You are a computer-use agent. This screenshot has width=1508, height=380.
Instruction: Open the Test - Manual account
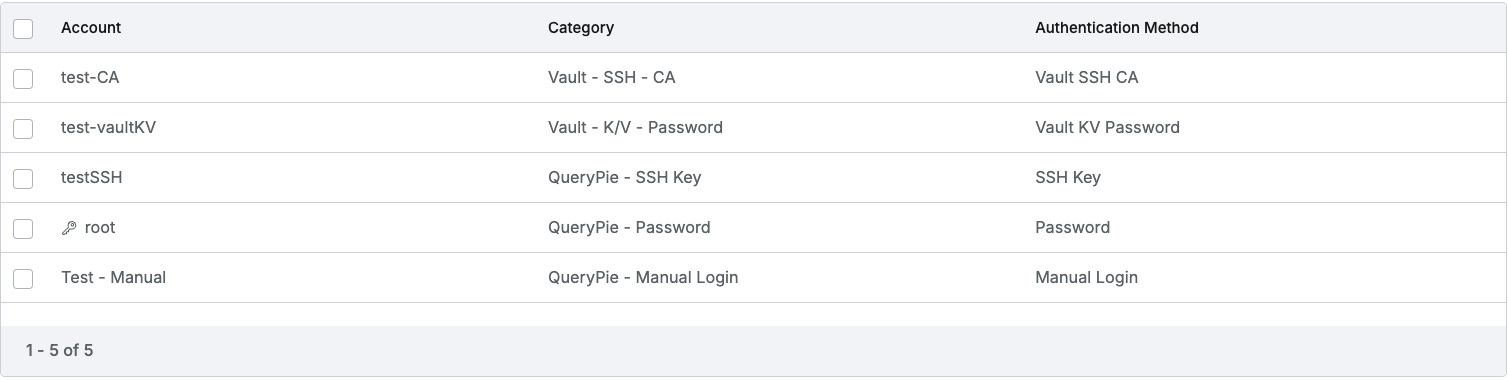coord(113,278)
